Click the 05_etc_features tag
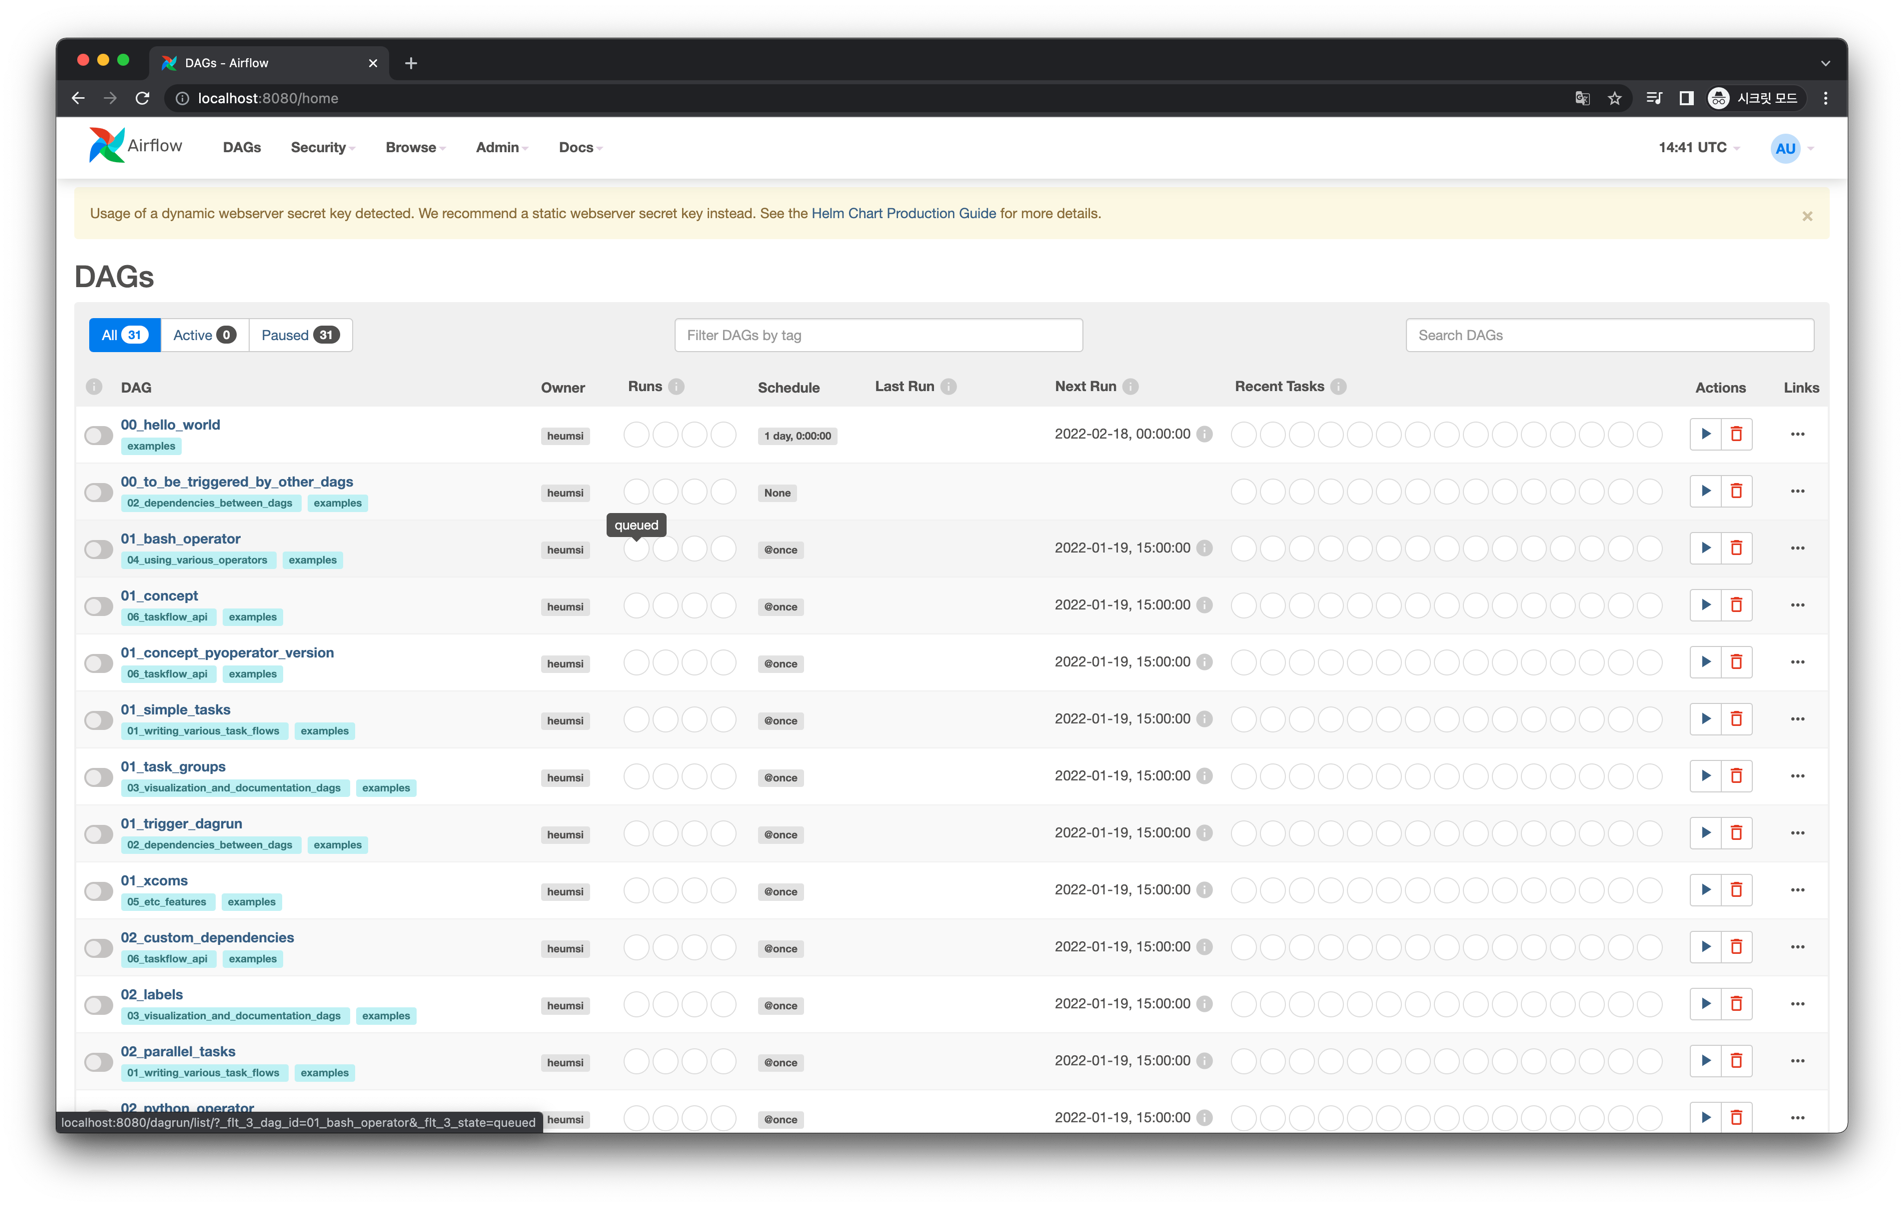1904x1207 pixels. point(166,902)
